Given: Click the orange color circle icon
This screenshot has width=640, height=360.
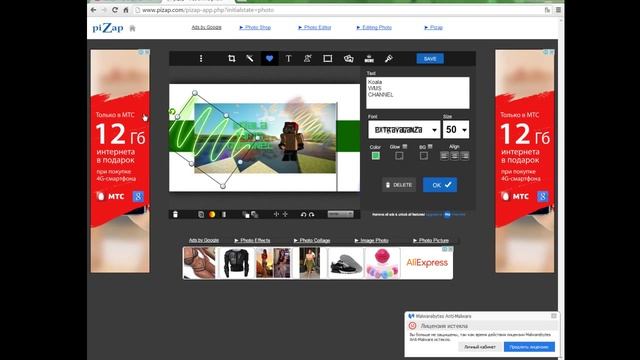Looking at the screenshot, I should click(x=212, y=214).
